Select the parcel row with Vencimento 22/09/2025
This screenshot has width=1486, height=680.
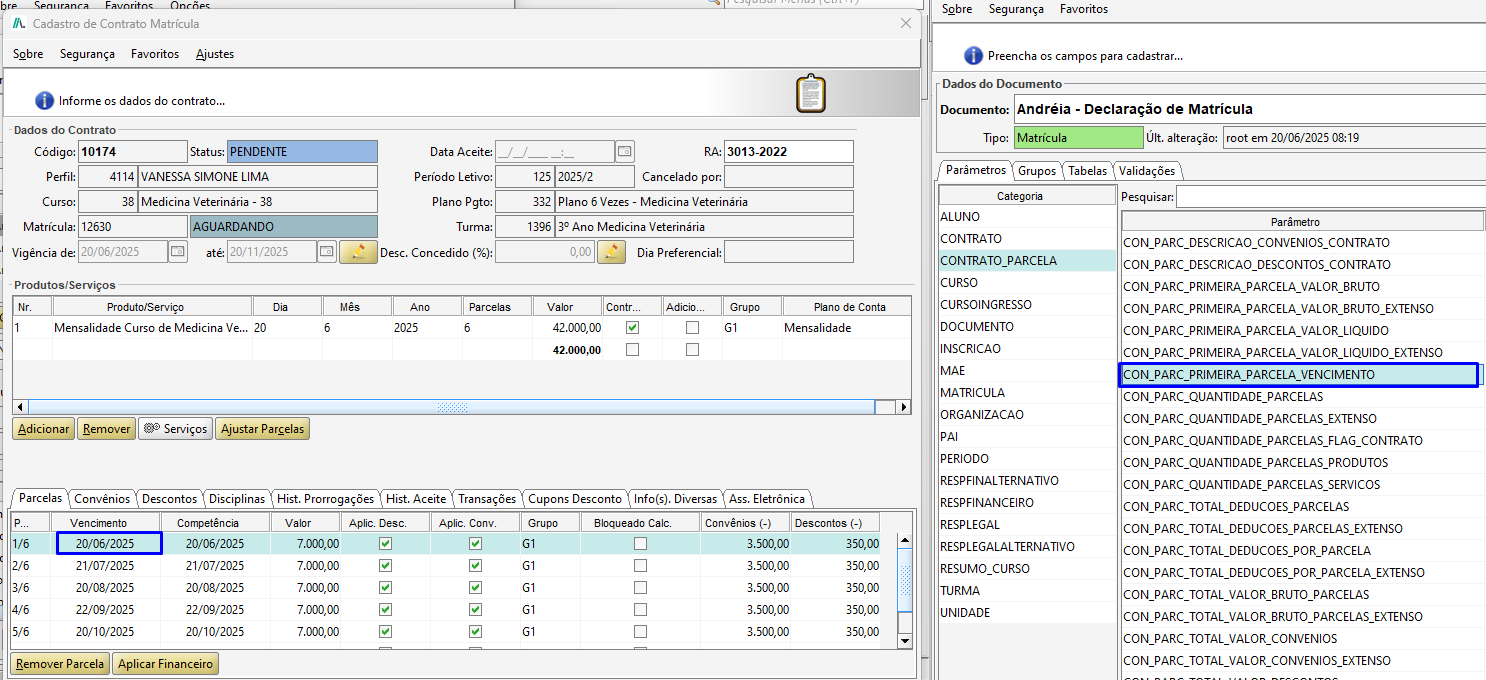point(455,610)
